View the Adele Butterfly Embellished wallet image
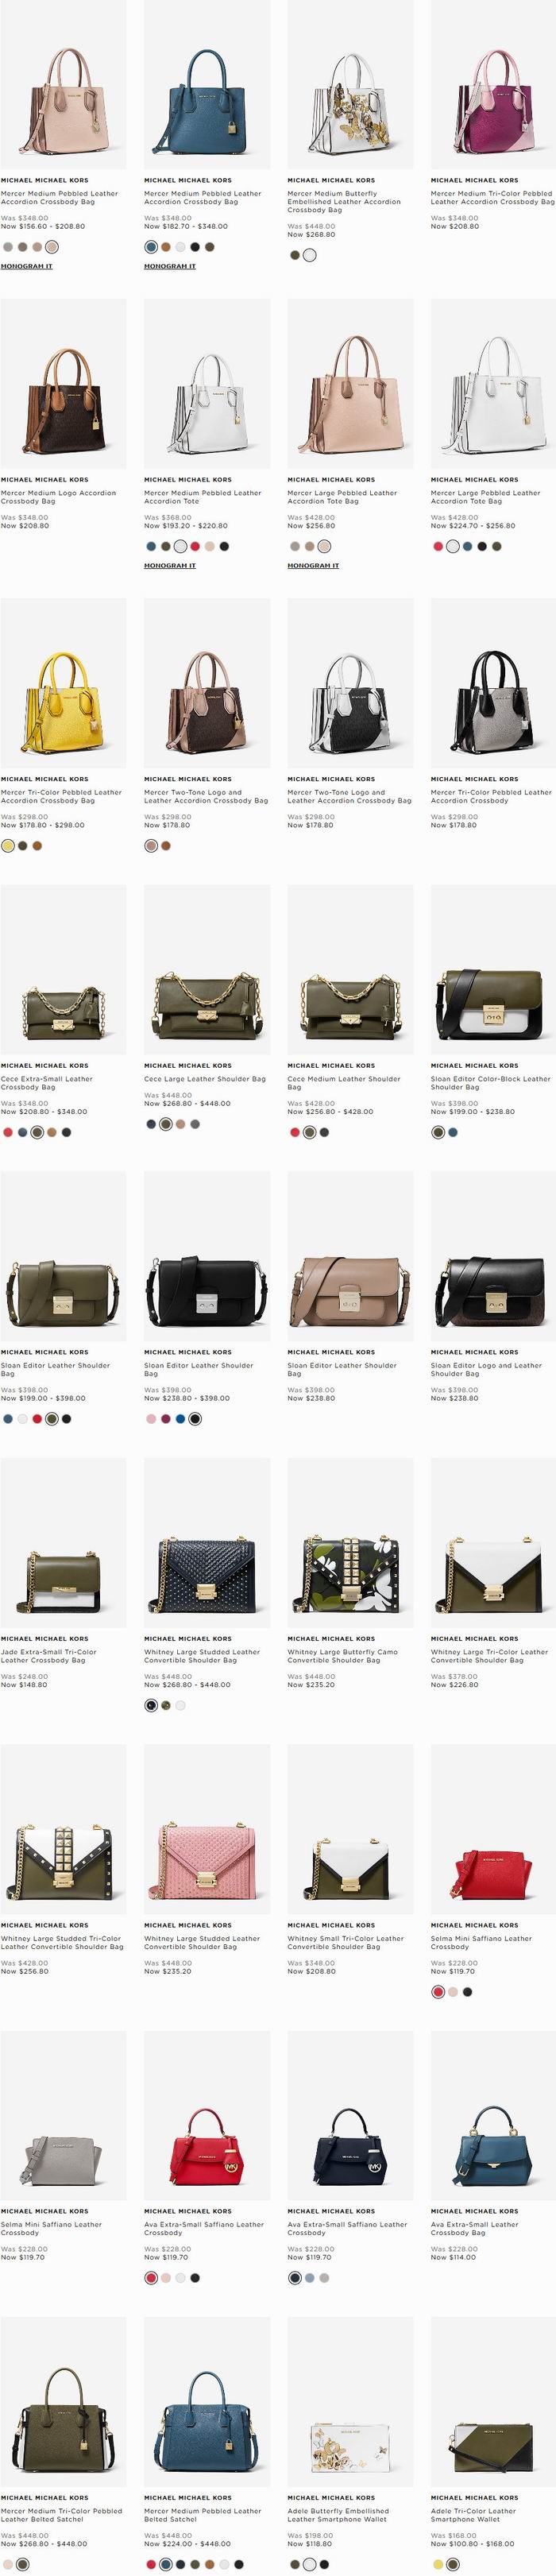556x2576 pixels. 350,2402
